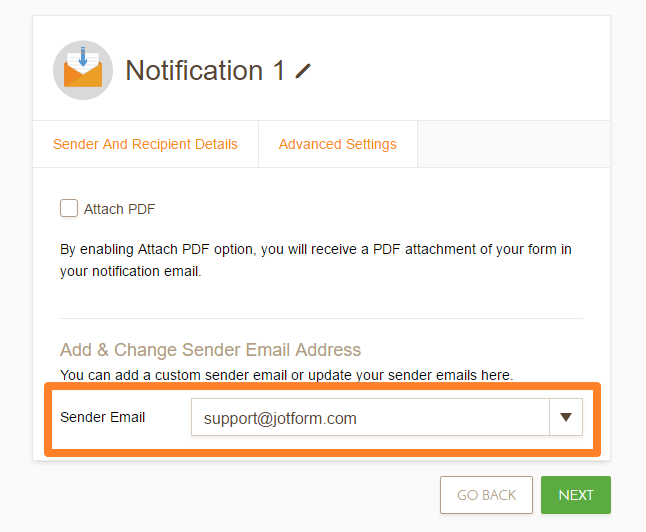Image resolution: width=646 pixels, height=532 pixels.
Task: Enable the Attach PDF checkbox
Action: coord(69,208)
